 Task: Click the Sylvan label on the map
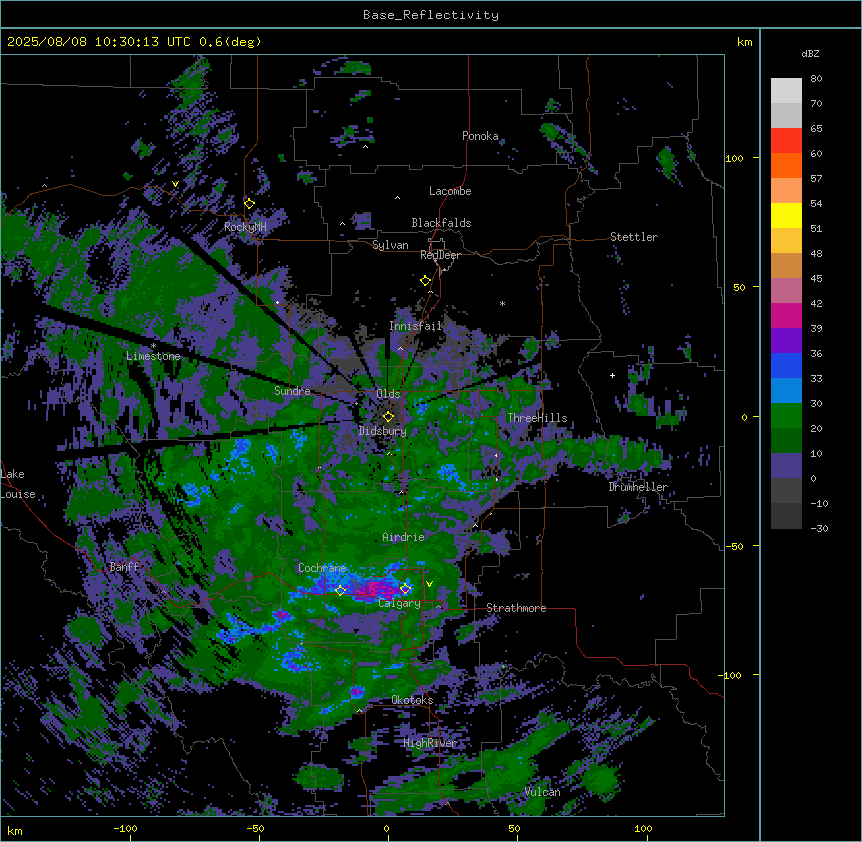(x=390, y=245)
